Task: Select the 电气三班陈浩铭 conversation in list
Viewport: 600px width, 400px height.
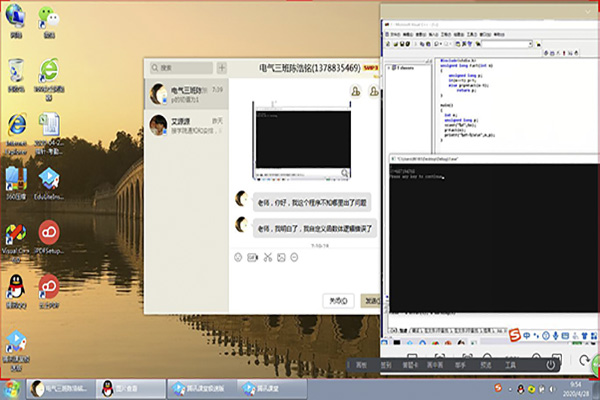Action: pos(186,95)
